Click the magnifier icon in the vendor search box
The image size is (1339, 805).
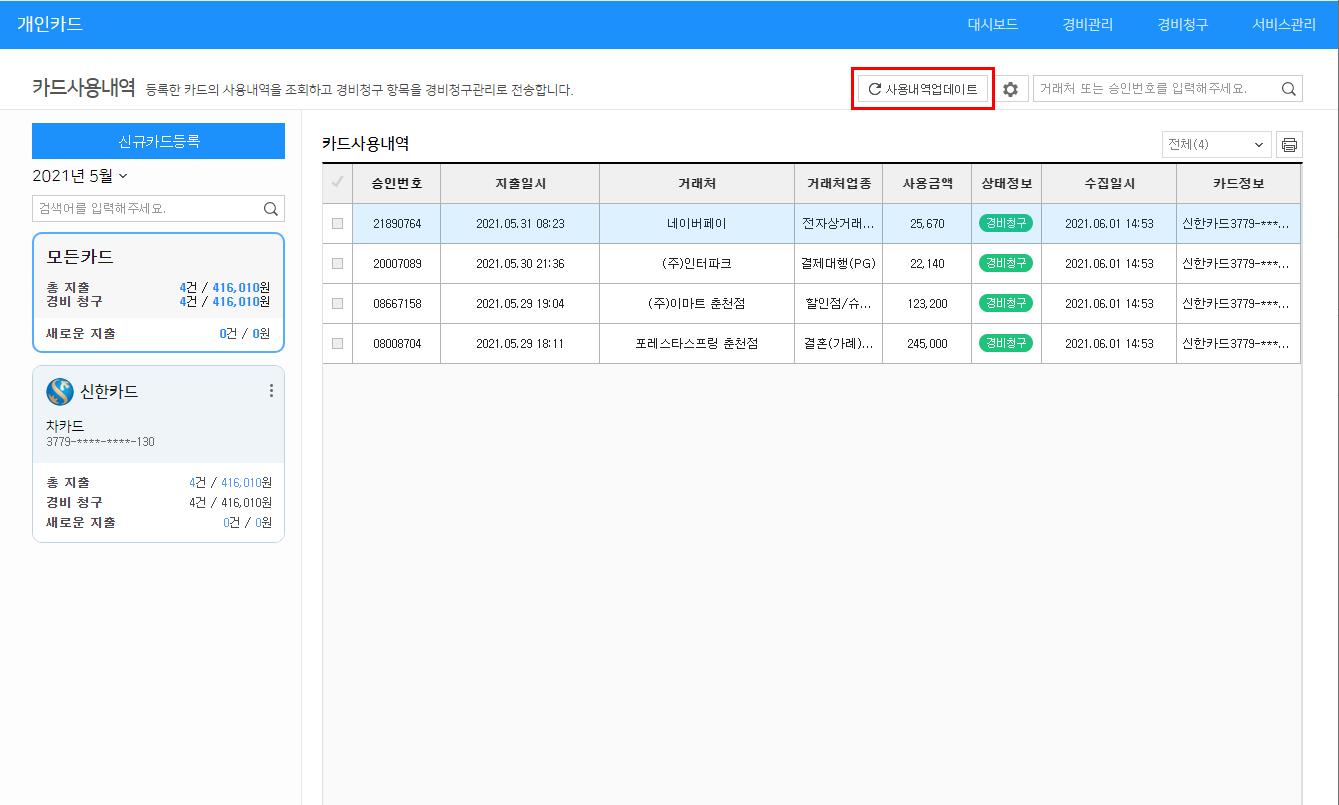tap(1290, 89)
